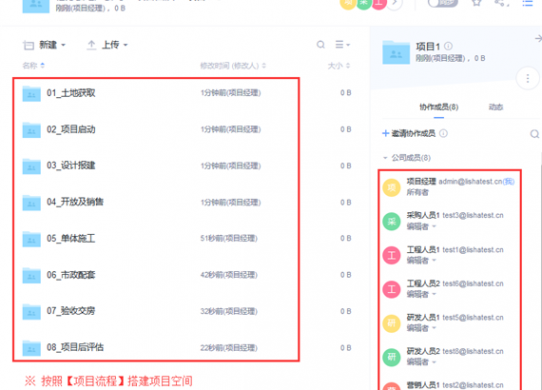Select the 03_设计报建 folder name
Image resolution: width=542 pixels, height=390 pixels.
pyautogui.click(x=71, y=166)
